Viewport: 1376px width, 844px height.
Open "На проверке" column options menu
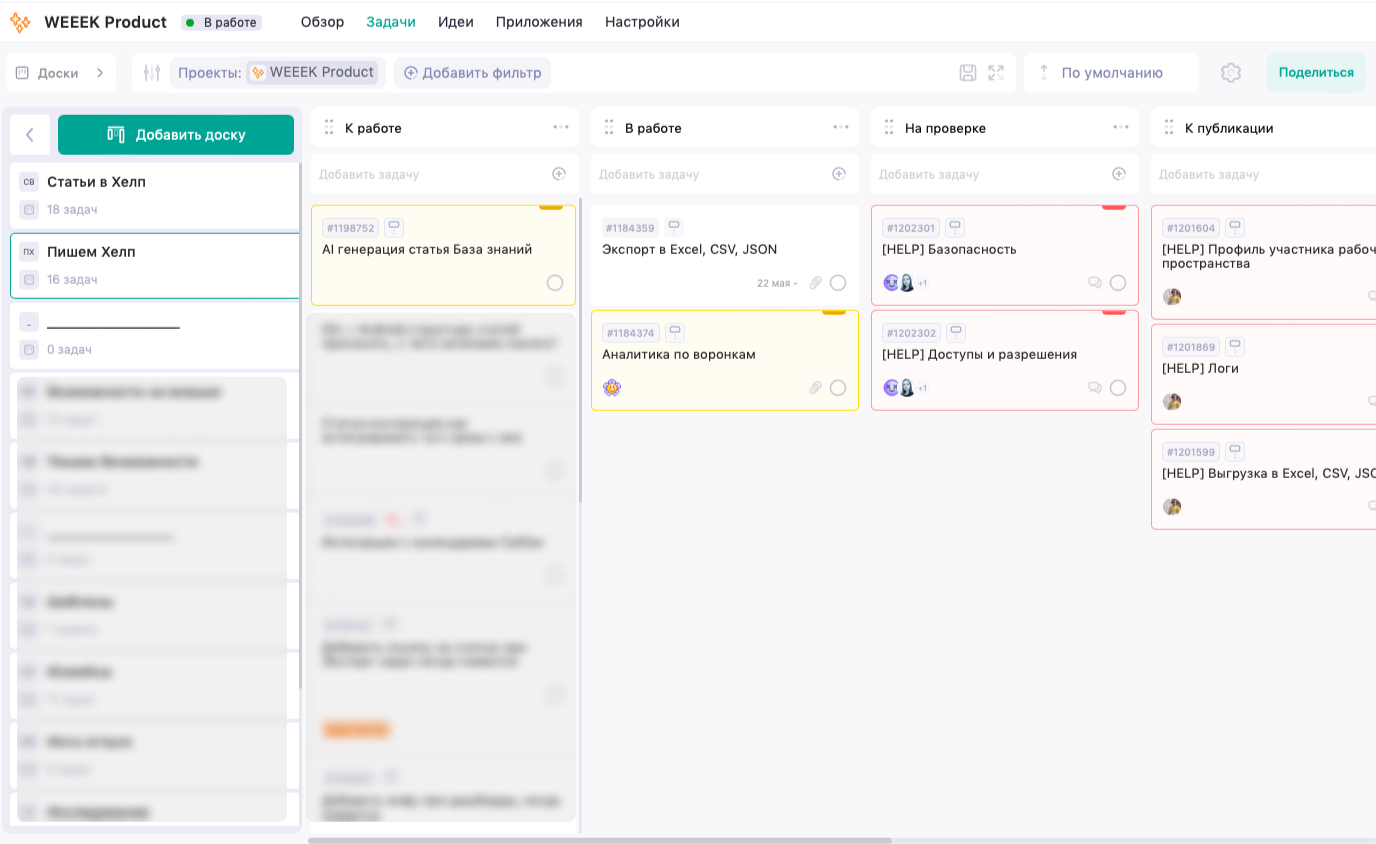[1121, 128]
